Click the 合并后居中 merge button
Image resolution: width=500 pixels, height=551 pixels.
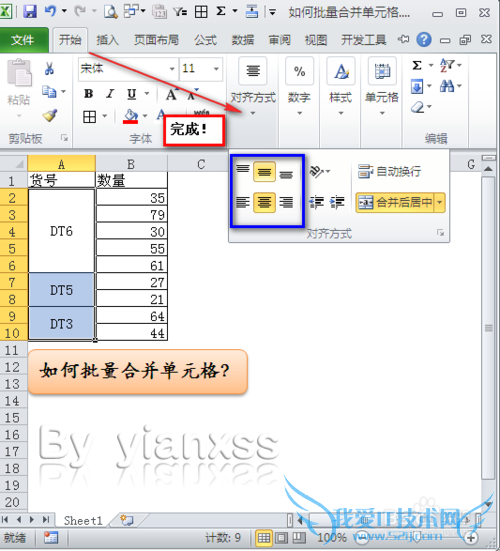coord(395,202)
